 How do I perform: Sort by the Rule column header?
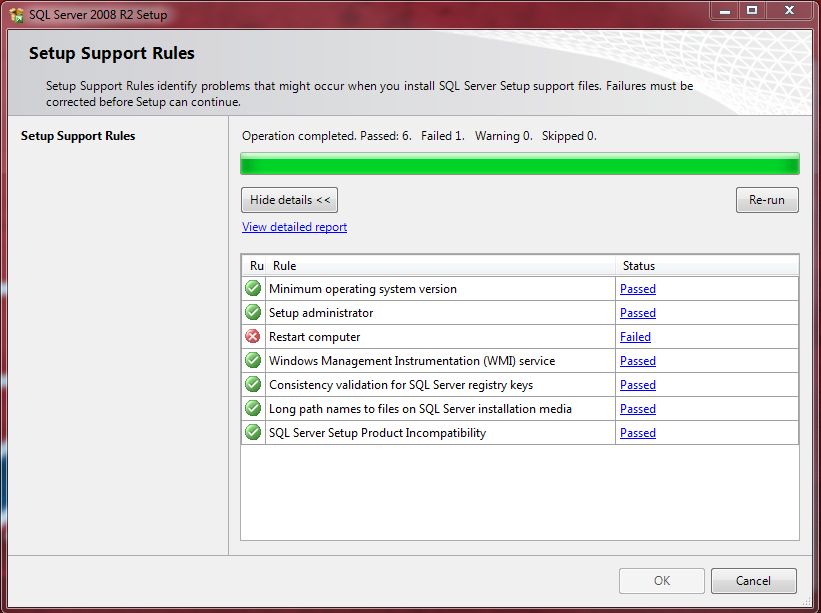(x=441, y=265)
